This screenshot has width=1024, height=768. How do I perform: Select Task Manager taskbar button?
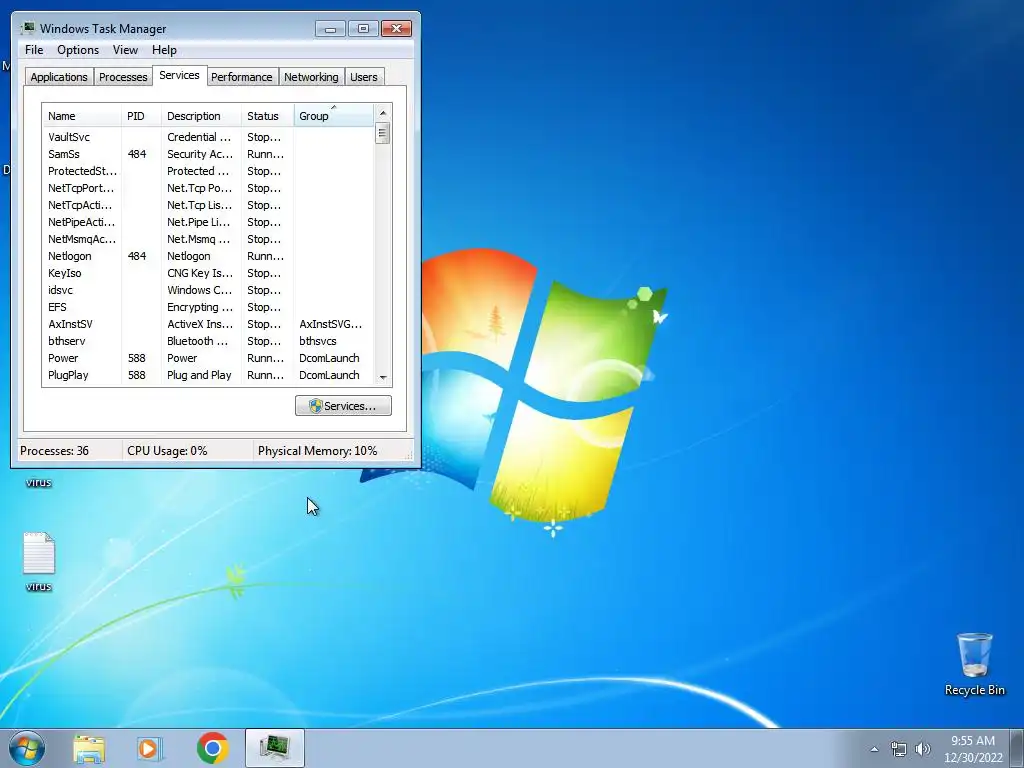(x=275, y=748)
